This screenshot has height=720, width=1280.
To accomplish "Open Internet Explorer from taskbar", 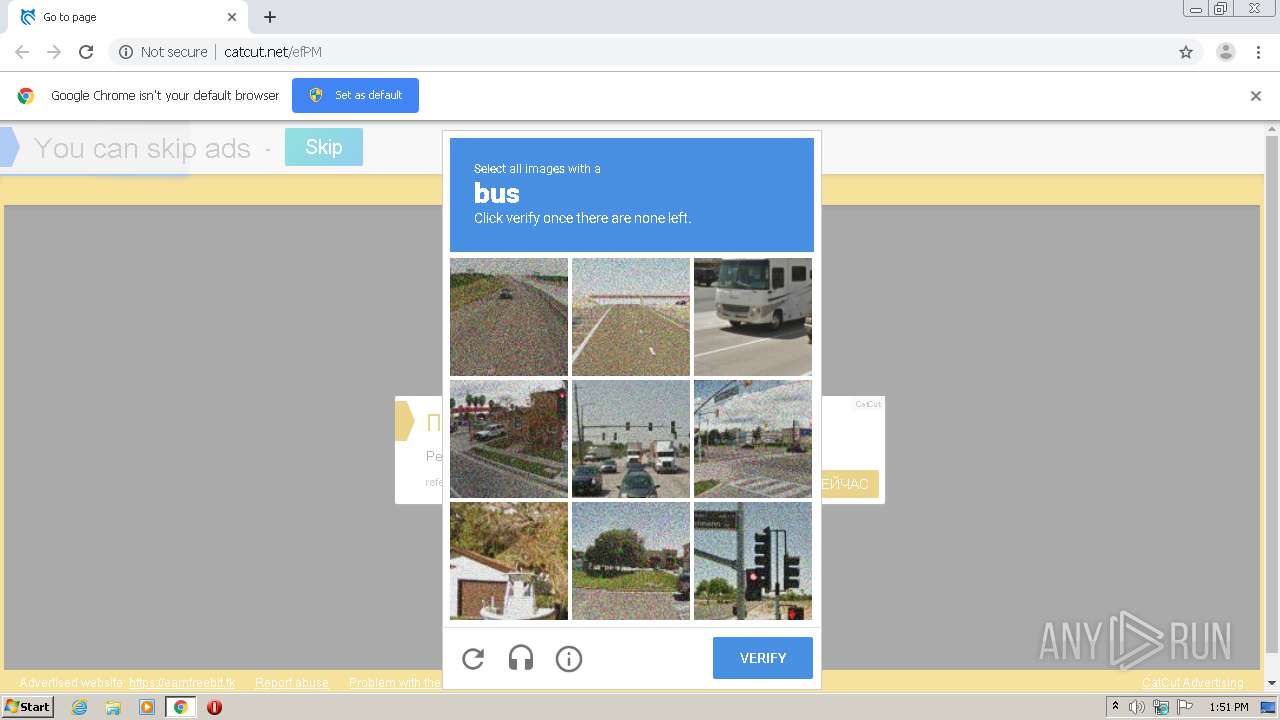I will 79,707.
